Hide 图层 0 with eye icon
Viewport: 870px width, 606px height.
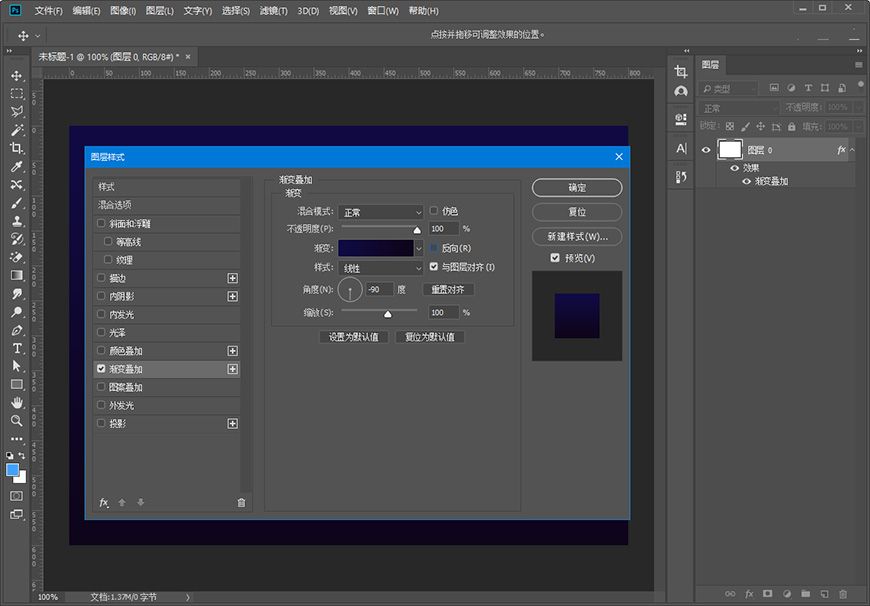[706, 150]
